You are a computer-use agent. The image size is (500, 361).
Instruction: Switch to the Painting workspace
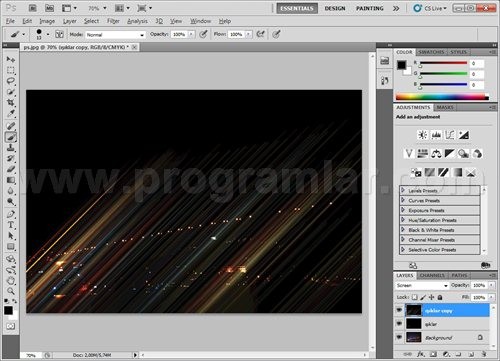(x=370, y=8)
